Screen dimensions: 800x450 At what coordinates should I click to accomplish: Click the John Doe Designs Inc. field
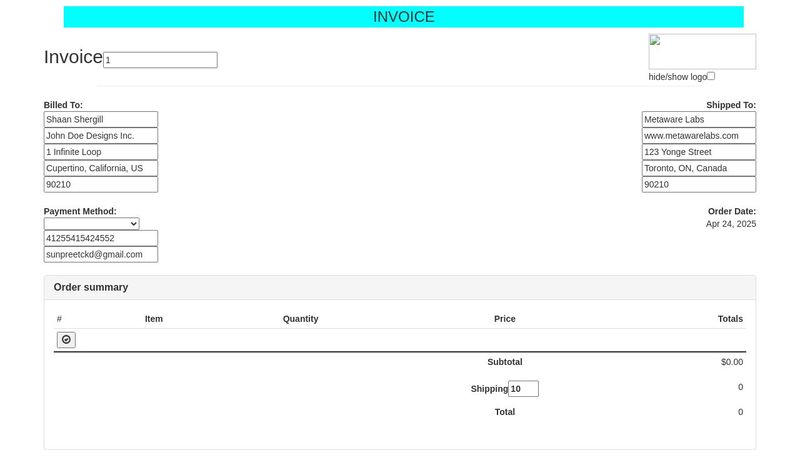pos(101,136)
